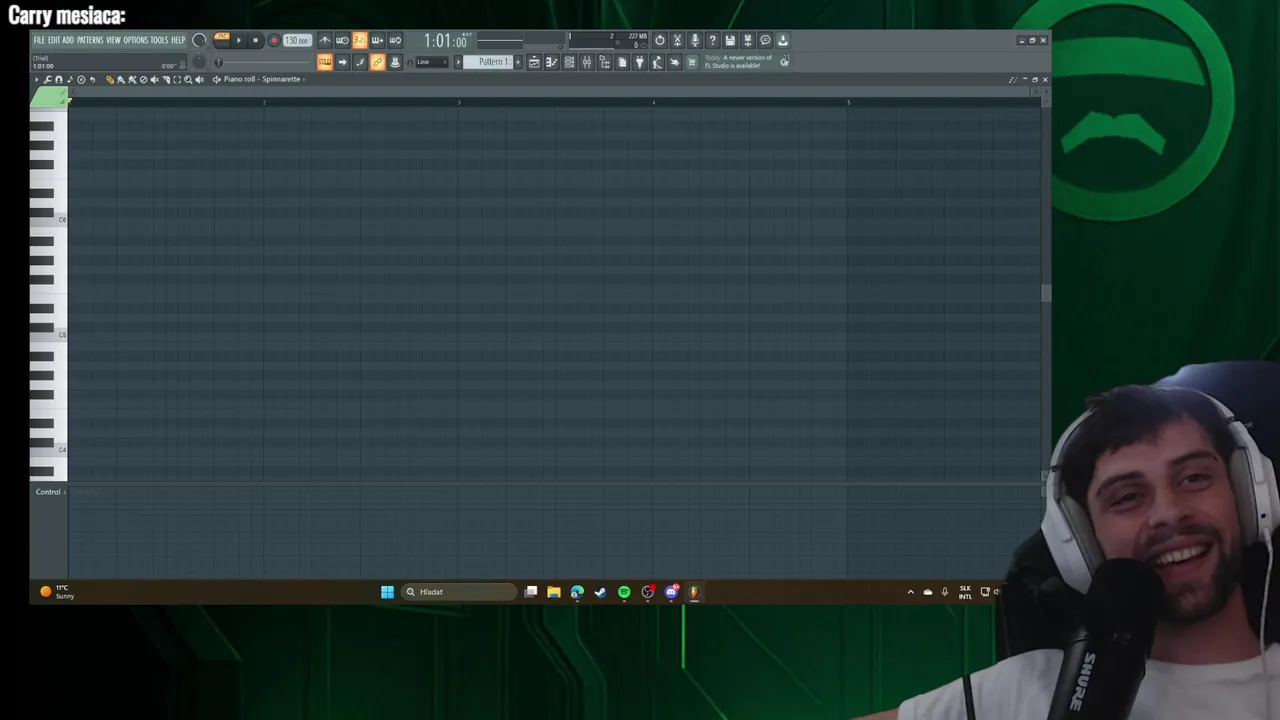Select the Zoom magnifier tool
This screenshot has width=1280, height=720.
coord(188,79)
